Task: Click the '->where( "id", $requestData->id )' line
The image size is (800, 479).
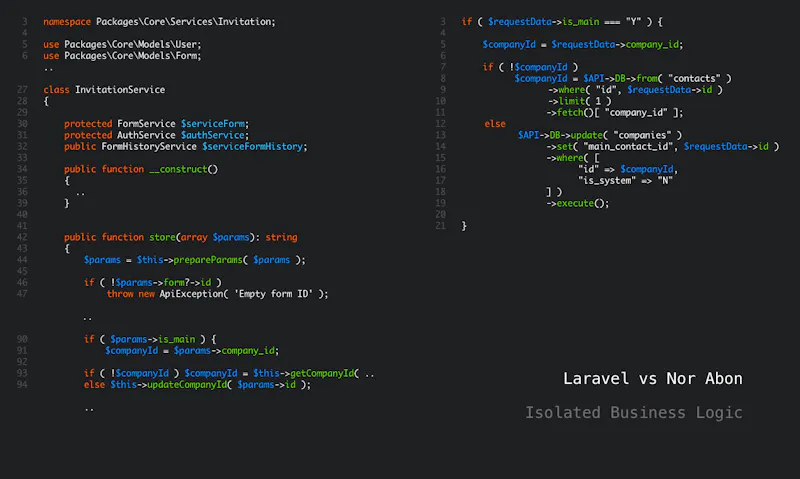Action: pyautogui.click(x=635, y=90)
